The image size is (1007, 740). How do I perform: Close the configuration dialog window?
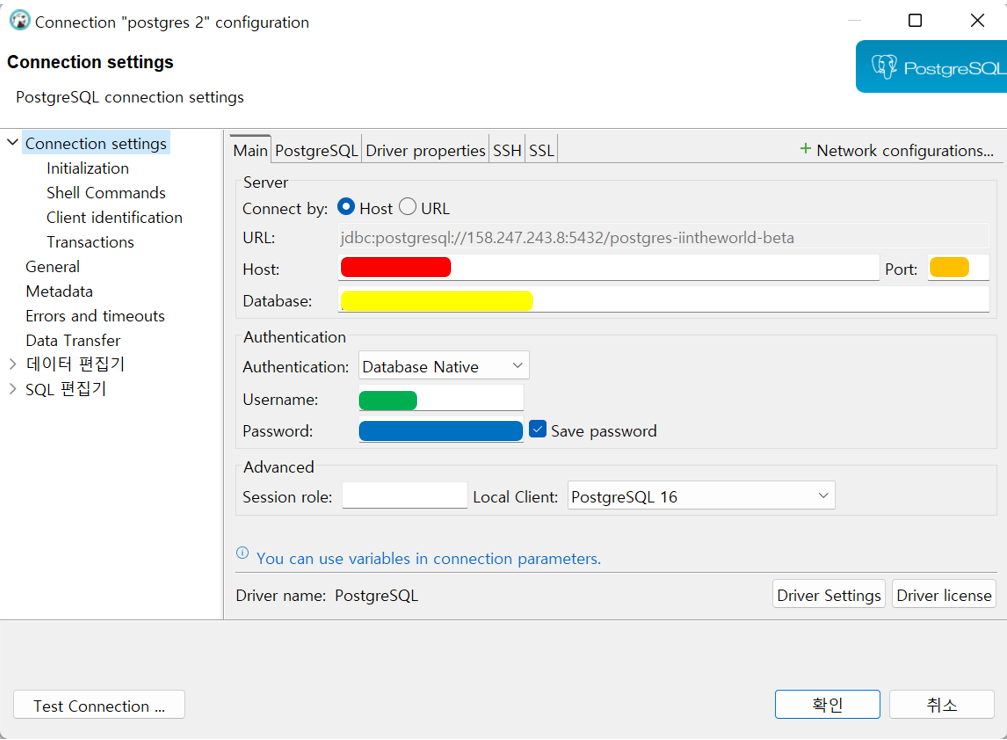point(977,21)
